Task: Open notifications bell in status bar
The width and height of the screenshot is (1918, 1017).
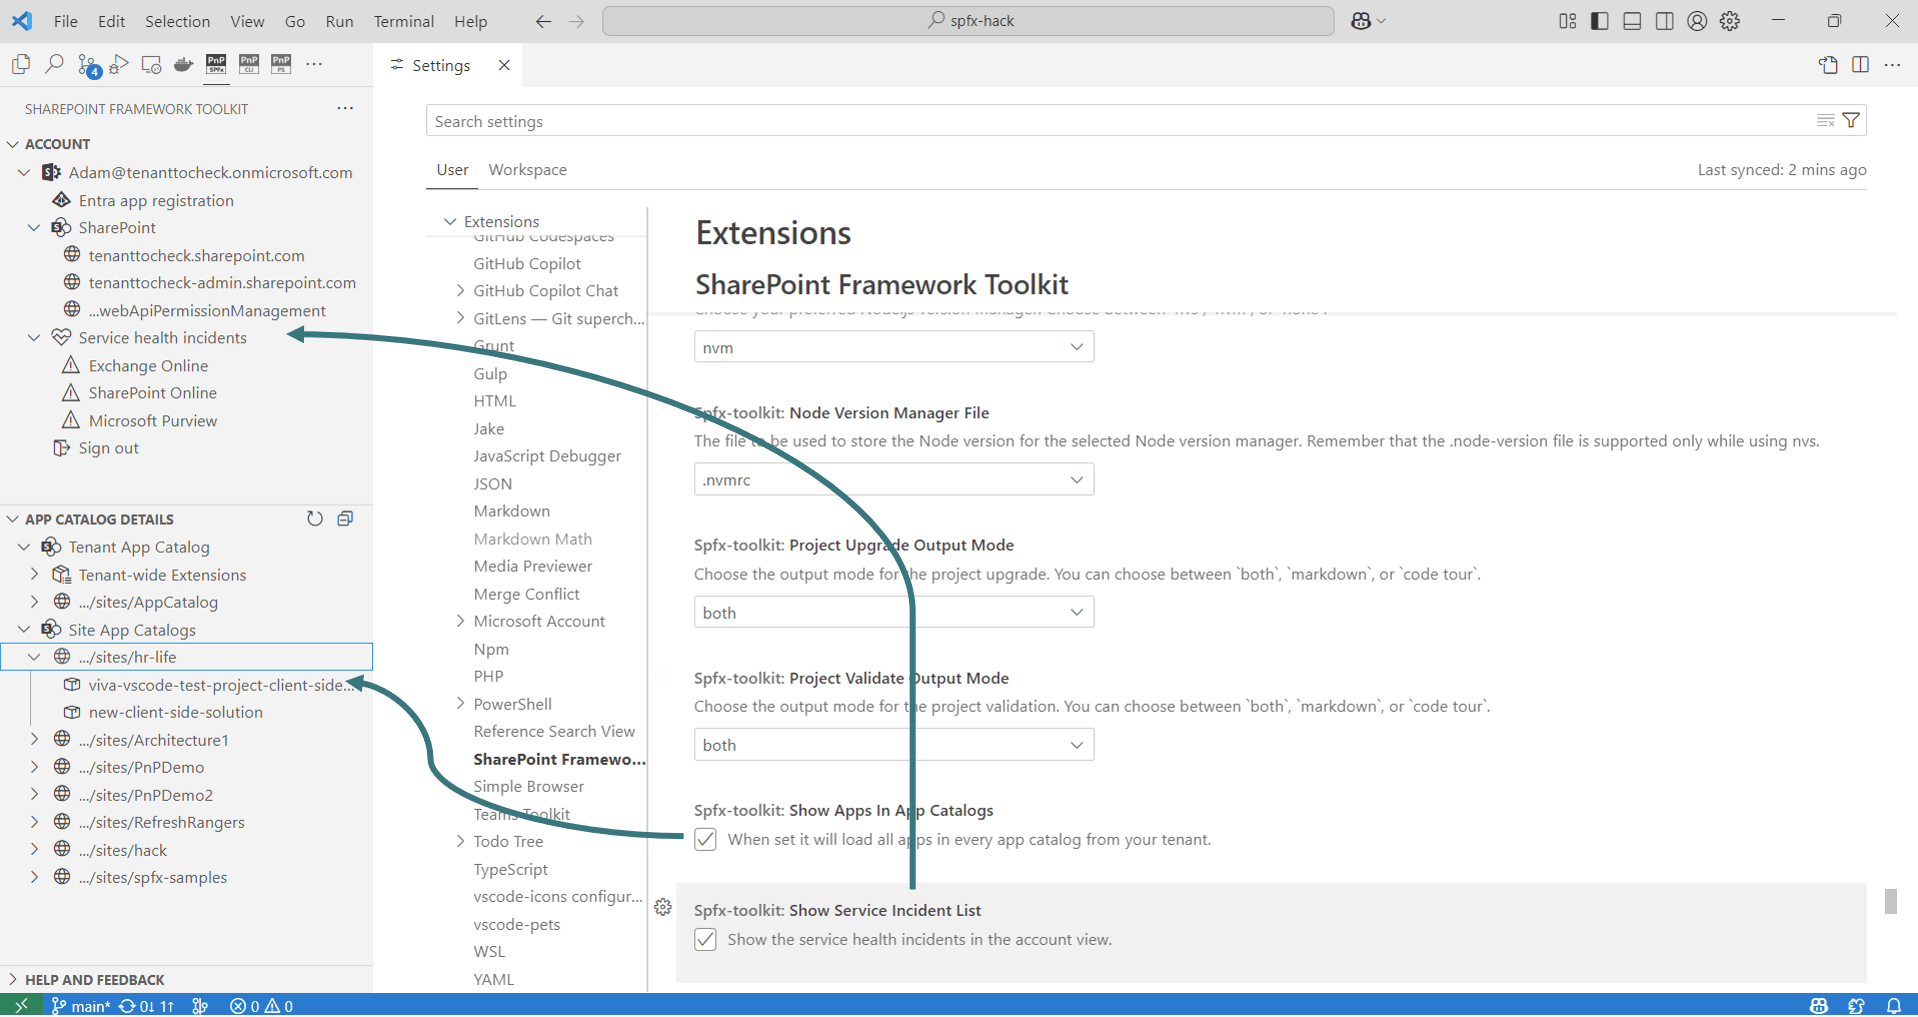Action: click(x=1893, y=1005)
